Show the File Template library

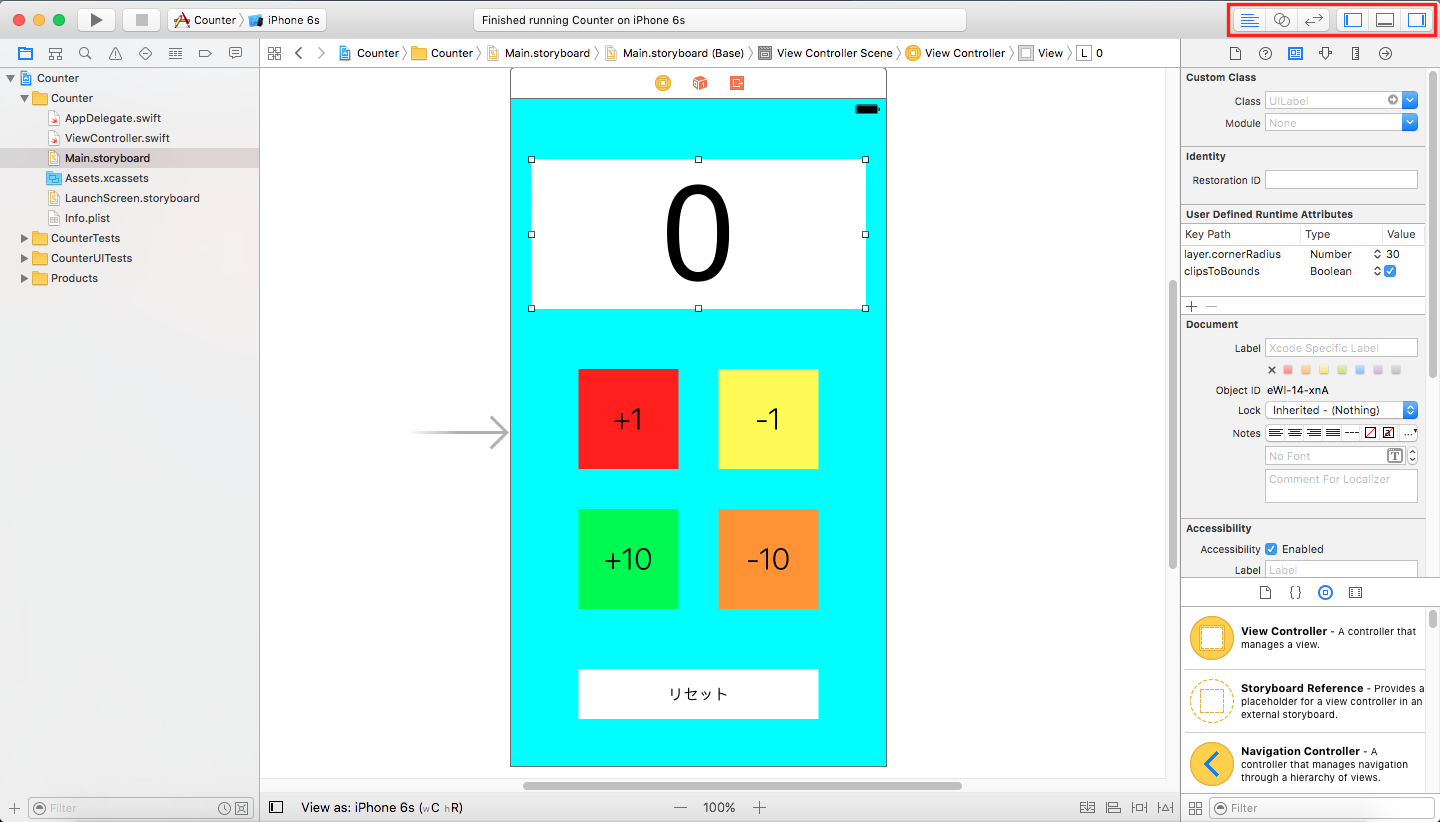point(1265,592)
